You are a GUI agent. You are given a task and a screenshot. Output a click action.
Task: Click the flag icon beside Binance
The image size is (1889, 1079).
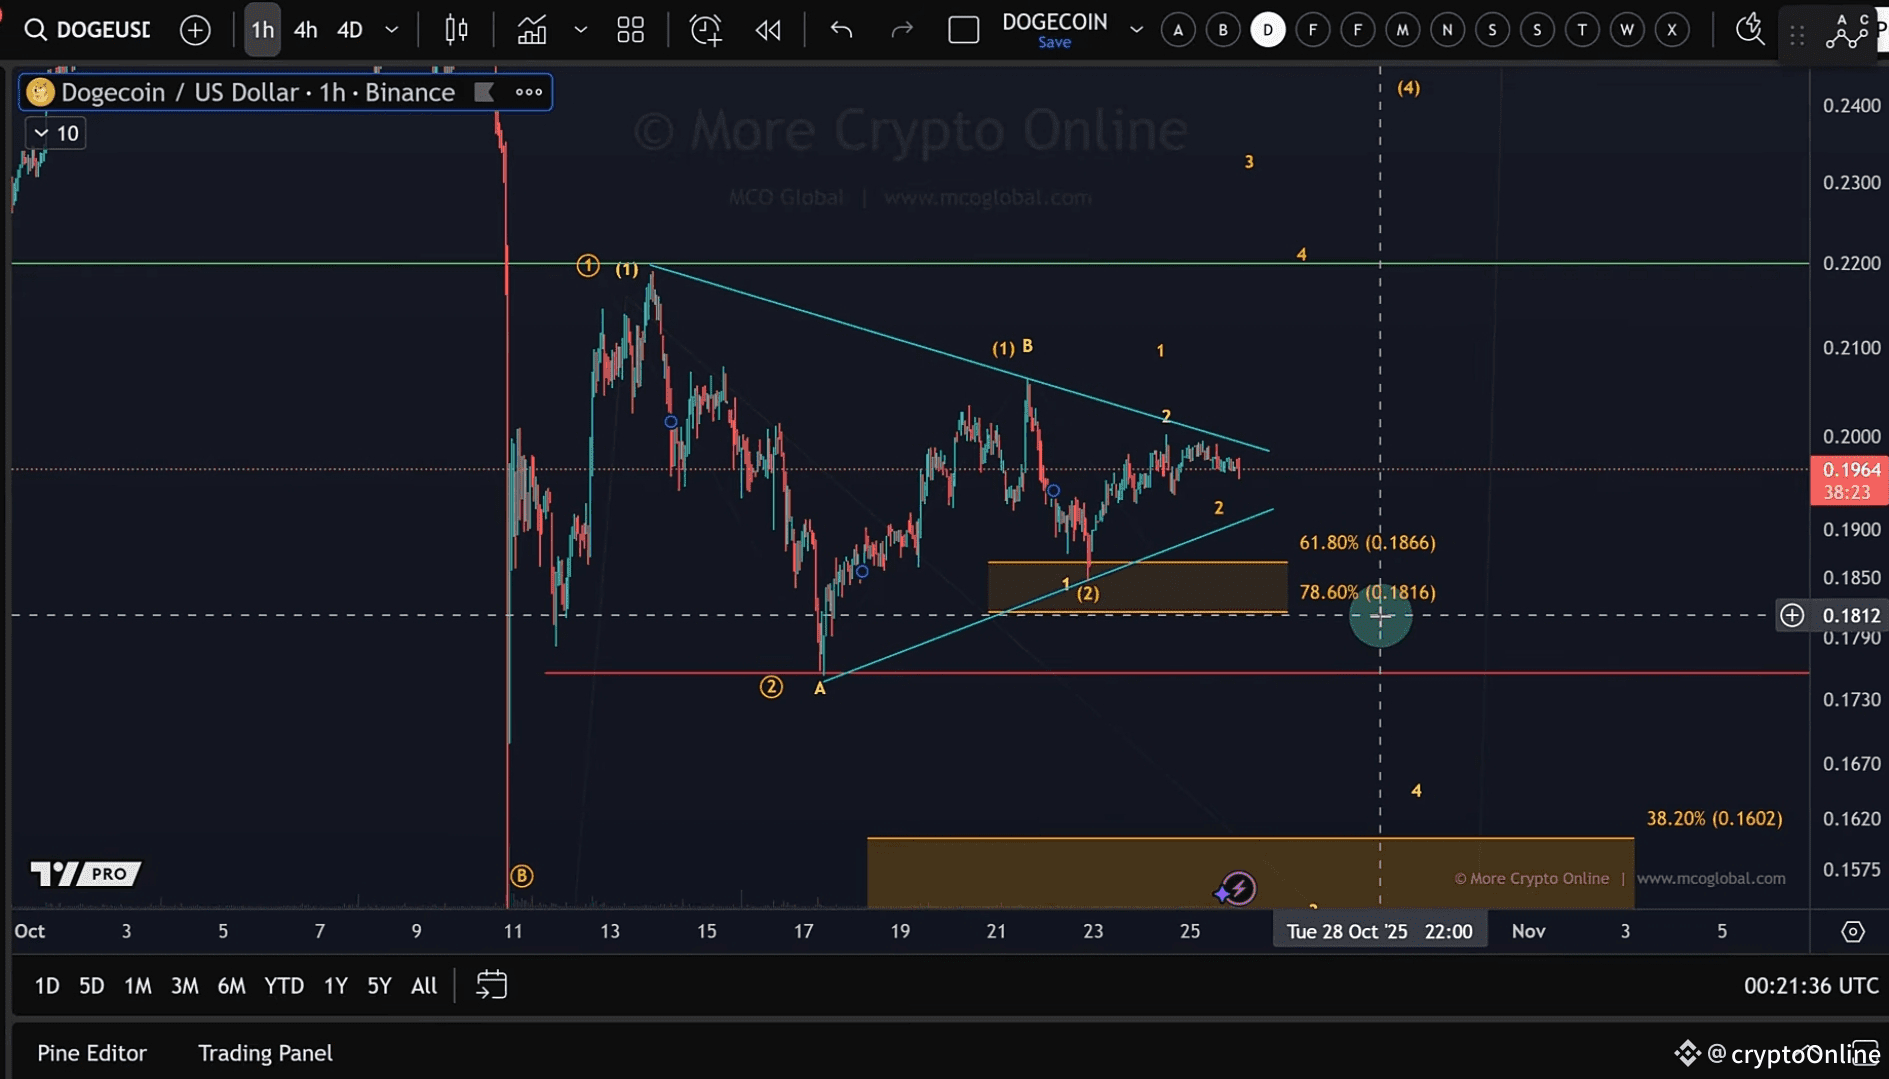click(x=484, y=92)
